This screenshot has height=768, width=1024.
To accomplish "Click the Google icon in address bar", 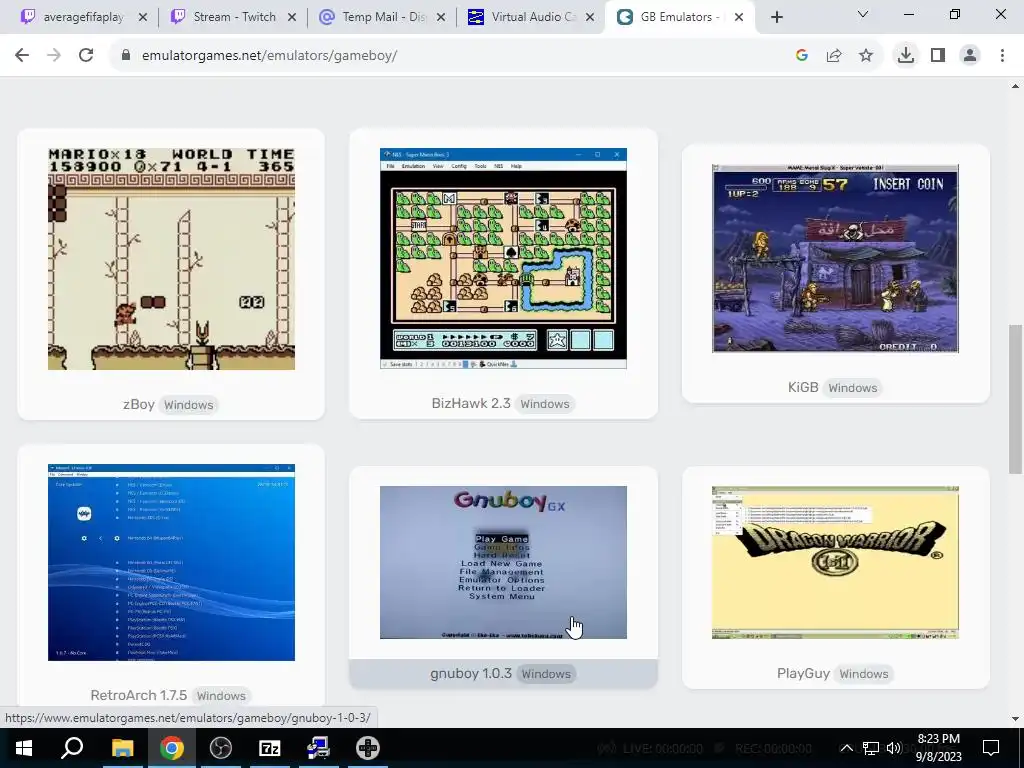I will [x=802, y=56].
